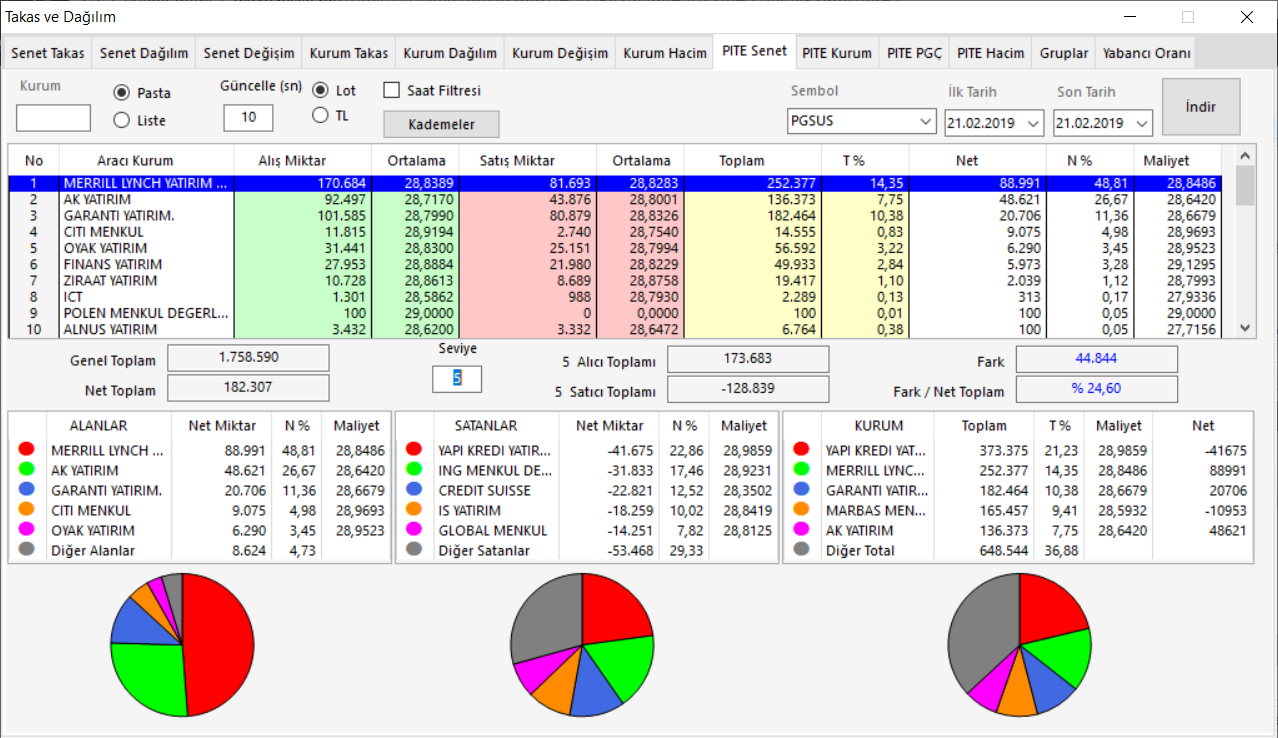
Task: Click gray swatch for Diğer Alanlar
Action: tap(27, 550)
